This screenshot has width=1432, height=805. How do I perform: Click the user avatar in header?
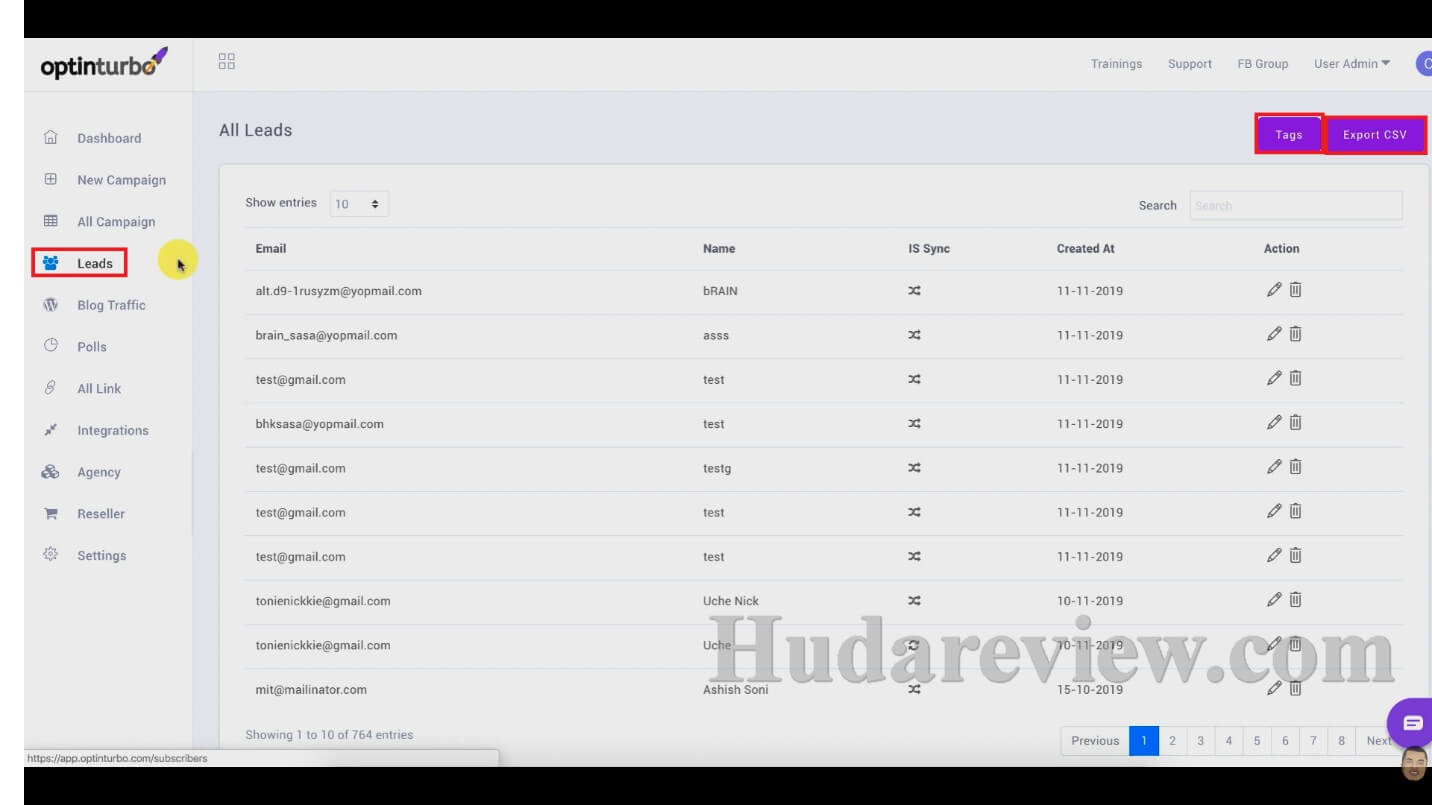pyautogui.click(x=1424, y=63)
